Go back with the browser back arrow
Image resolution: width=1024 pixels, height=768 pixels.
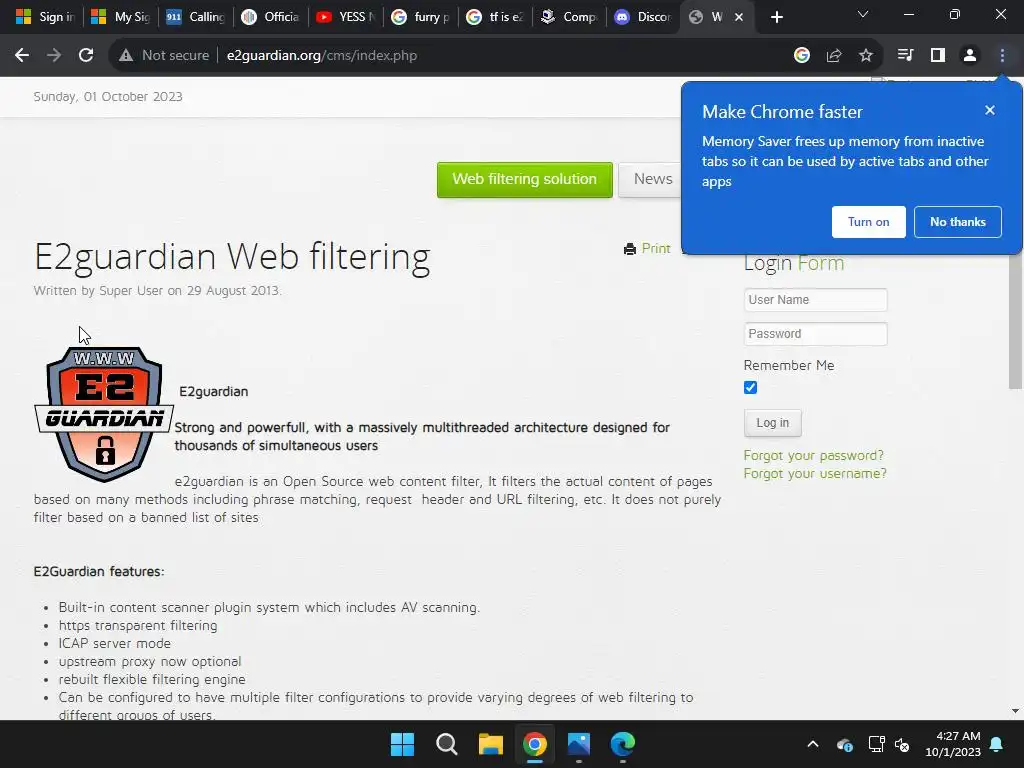(22, 56)
